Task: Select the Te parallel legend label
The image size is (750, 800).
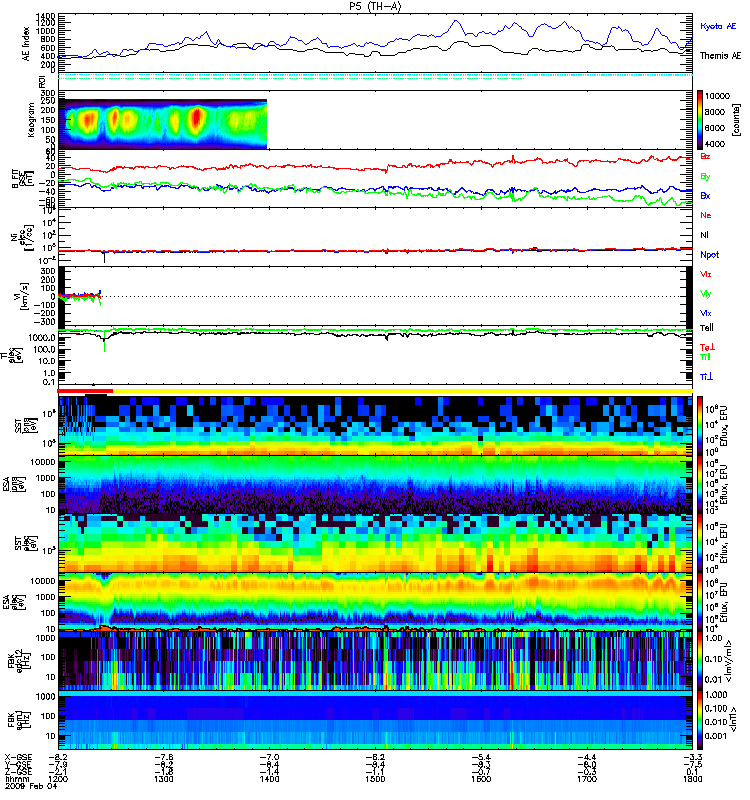Action: pos(707,328)
